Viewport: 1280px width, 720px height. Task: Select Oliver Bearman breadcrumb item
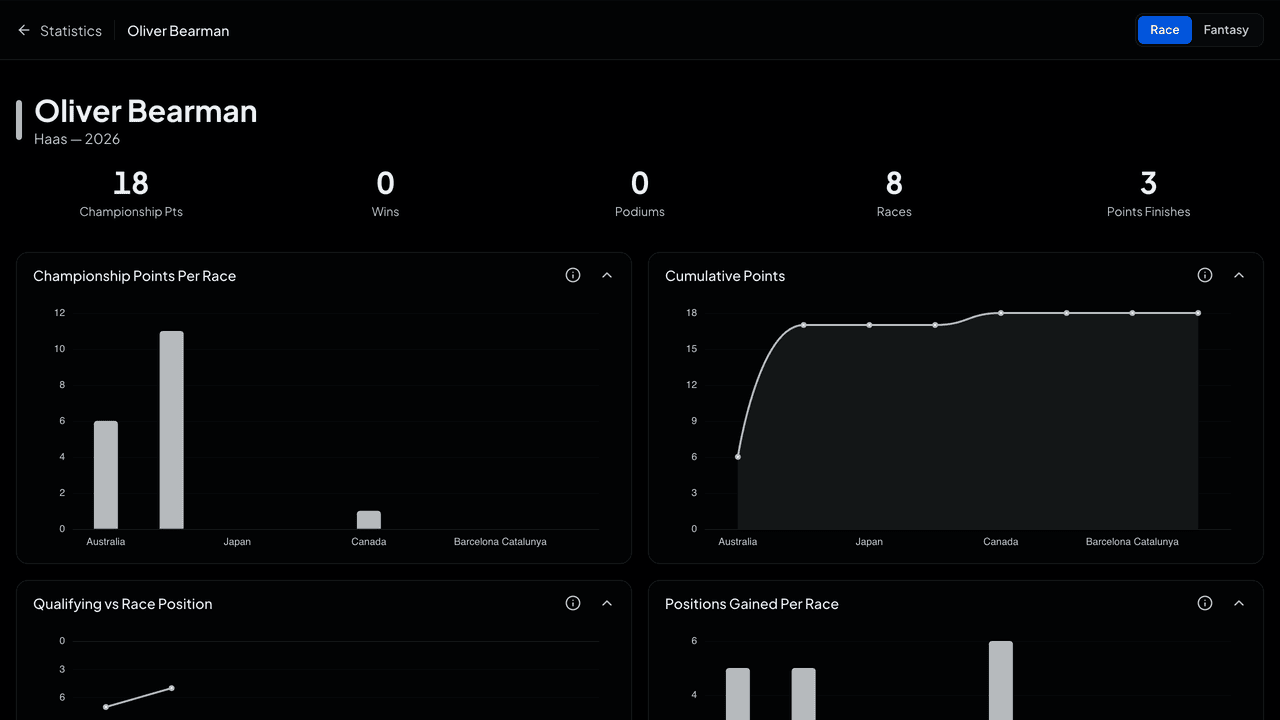click(178, 31)
